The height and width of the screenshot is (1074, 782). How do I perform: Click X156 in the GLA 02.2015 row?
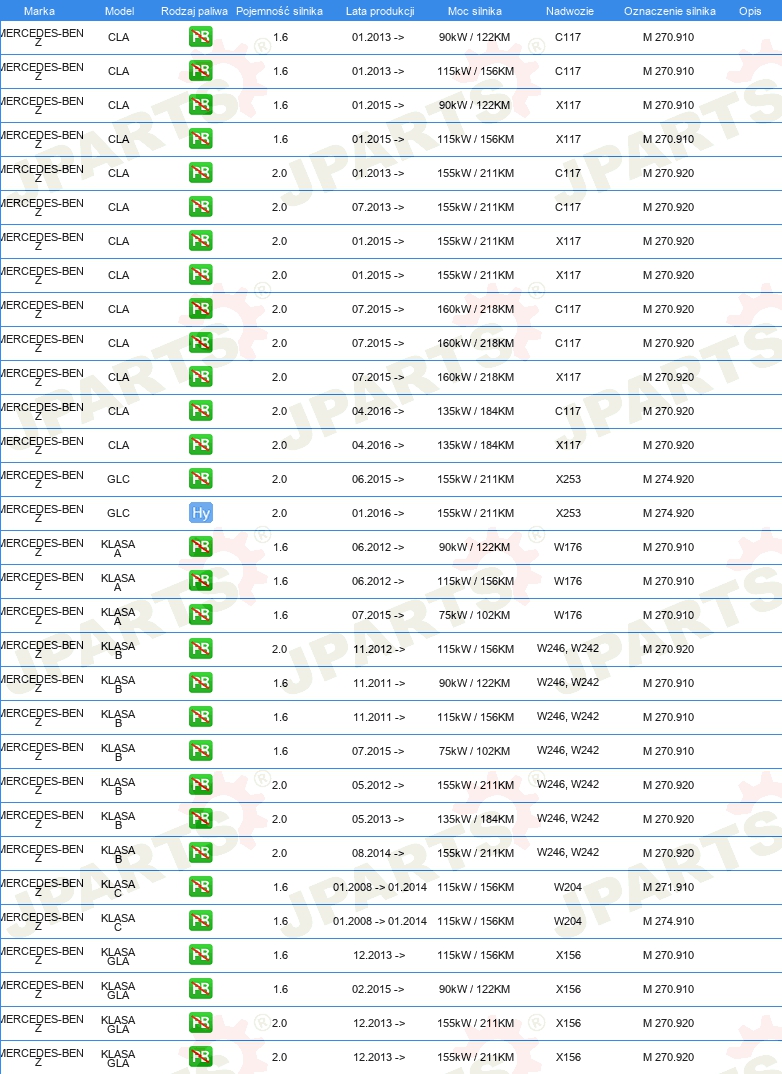[x=568, y=989]
